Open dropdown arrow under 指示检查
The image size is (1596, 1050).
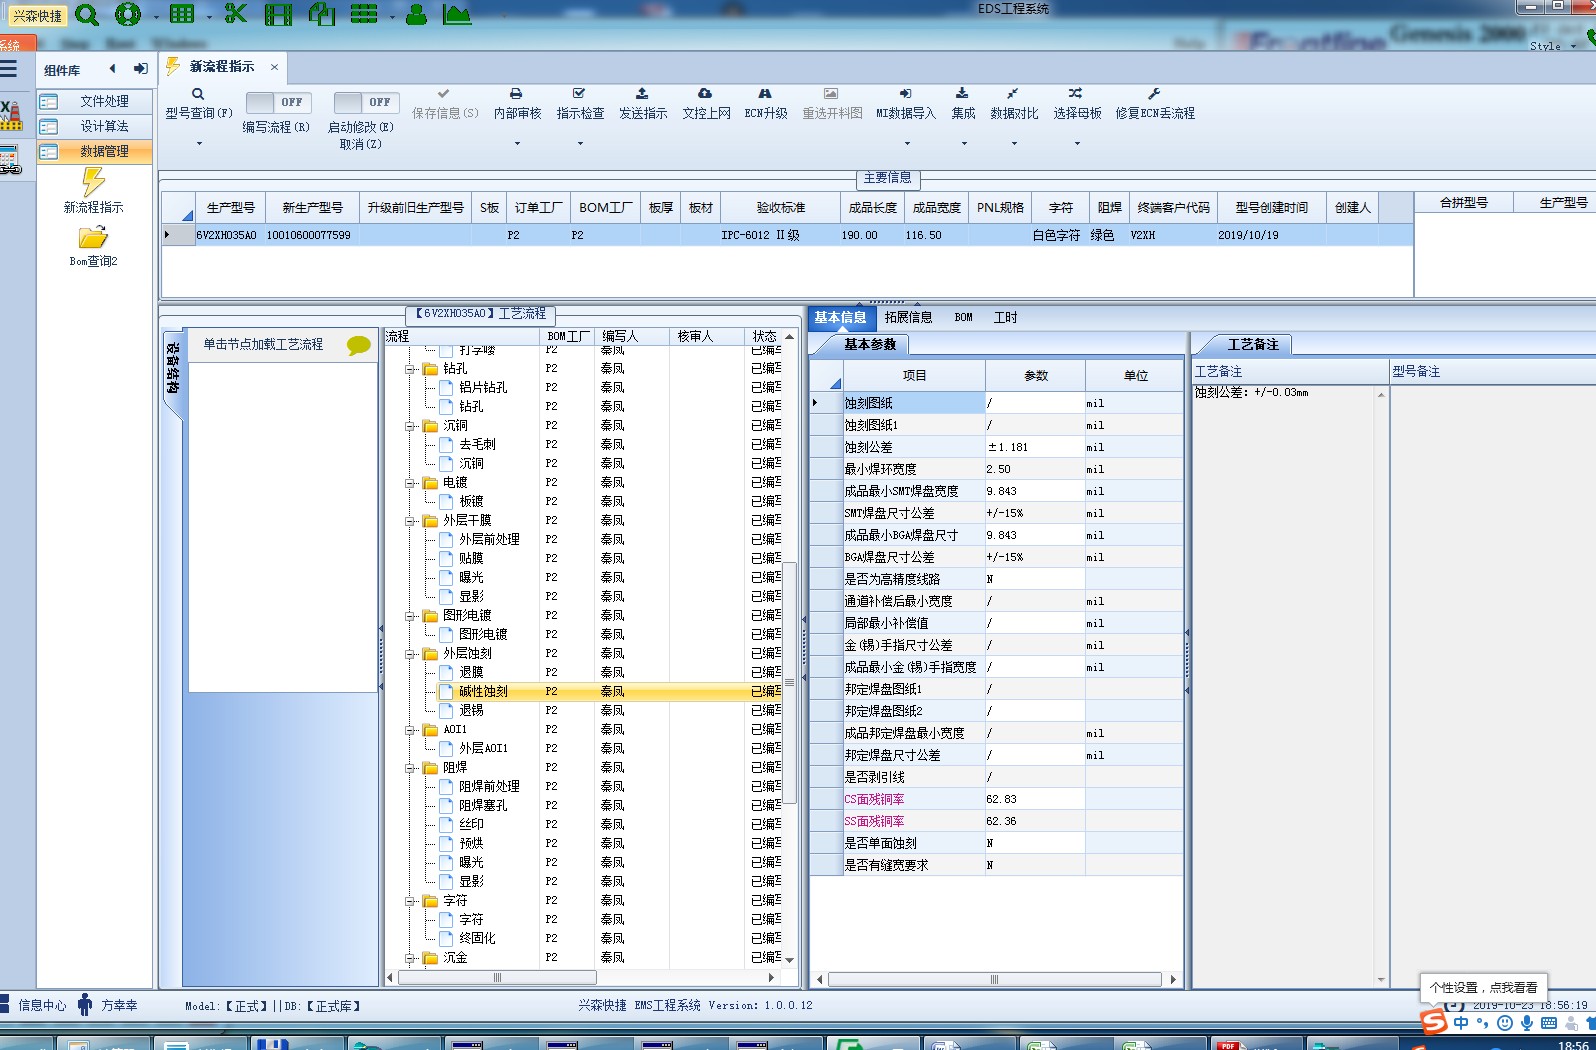[580, 144]
